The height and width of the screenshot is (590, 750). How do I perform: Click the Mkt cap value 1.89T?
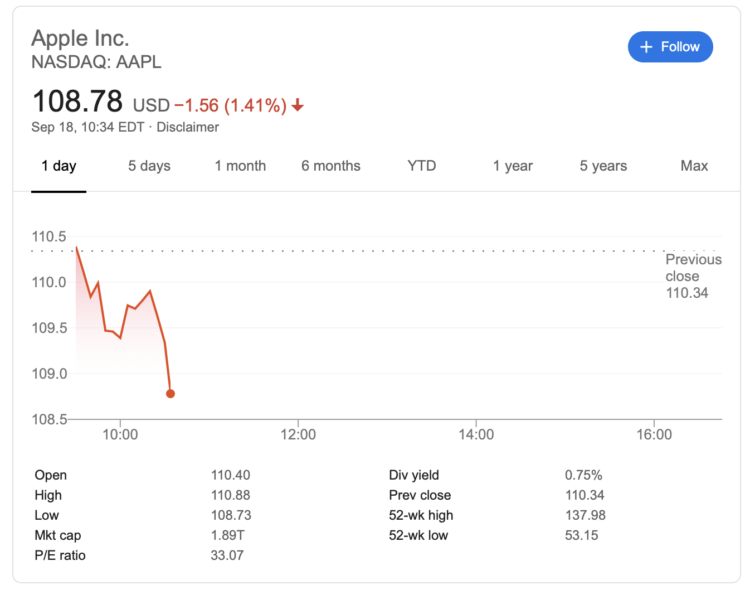[x=227, y=535]
